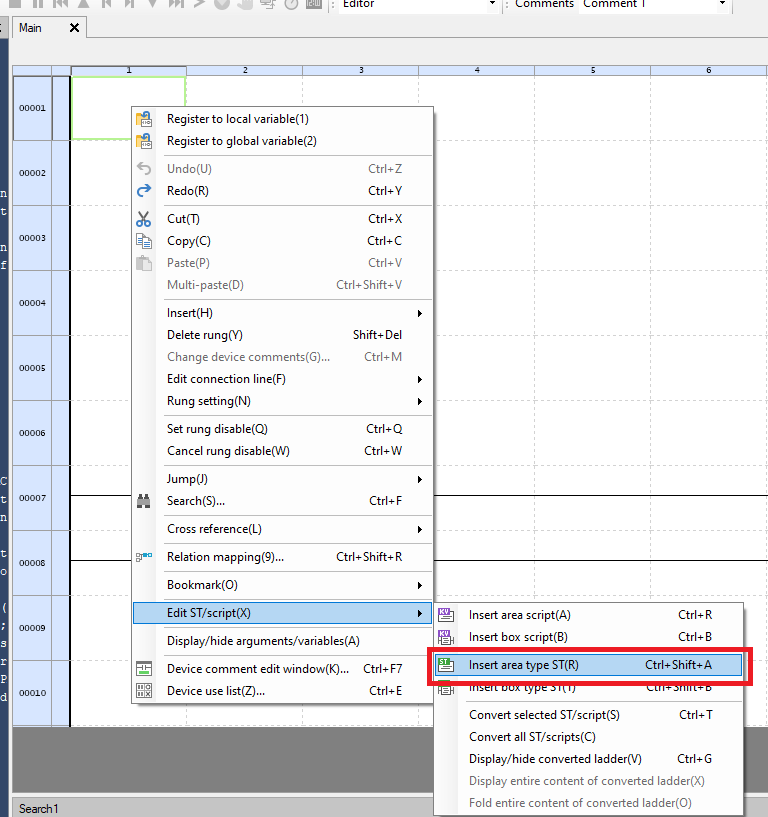Click the Cut scissors icon
The width and height of the screenshot is (768, 817).
[x=144, y=219]
